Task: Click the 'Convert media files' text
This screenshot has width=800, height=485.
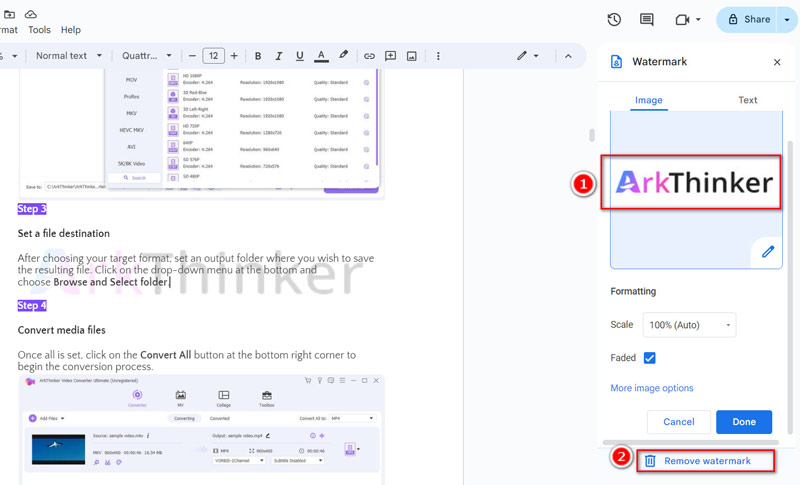Action: 62,330
